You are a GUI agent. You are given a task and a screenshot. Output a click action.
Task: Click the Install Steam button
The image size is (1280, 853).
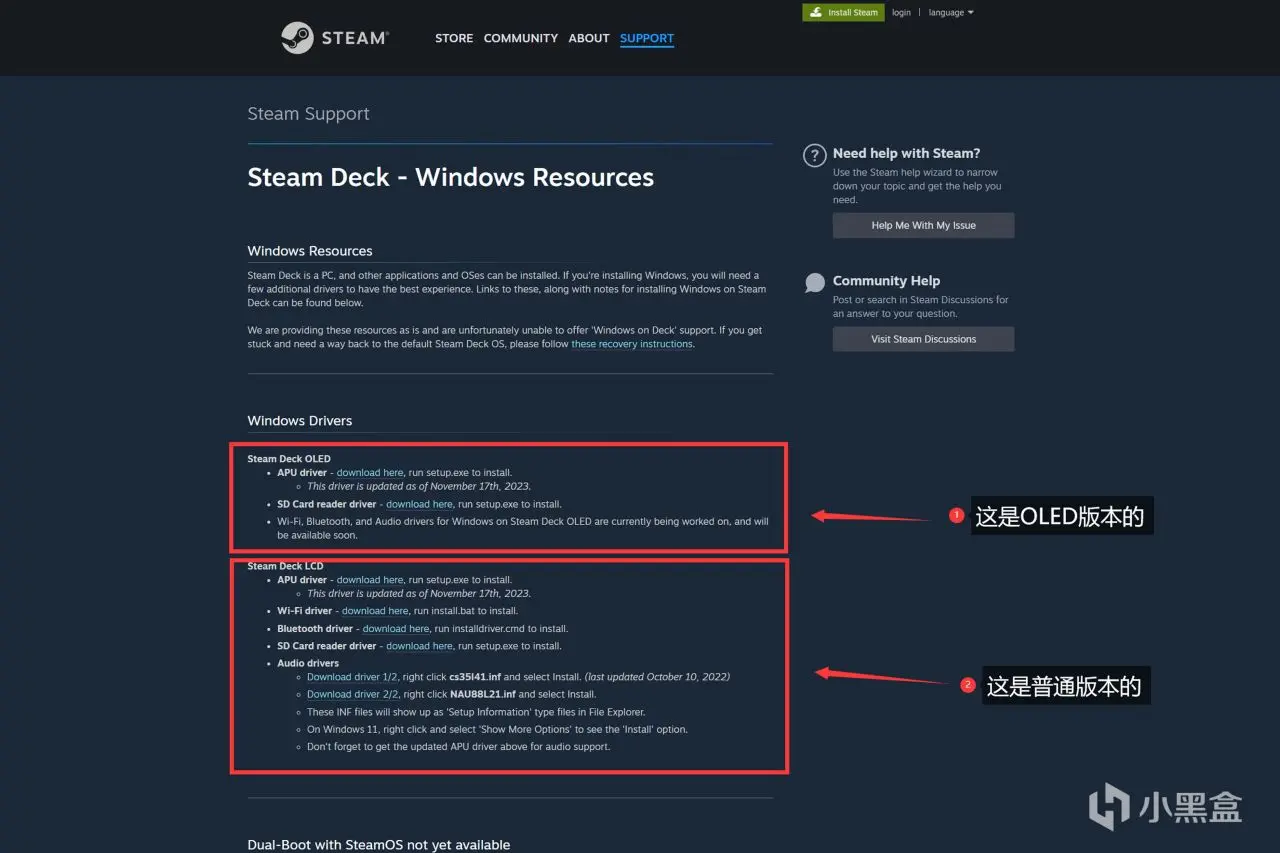click(x=843, y=13)
